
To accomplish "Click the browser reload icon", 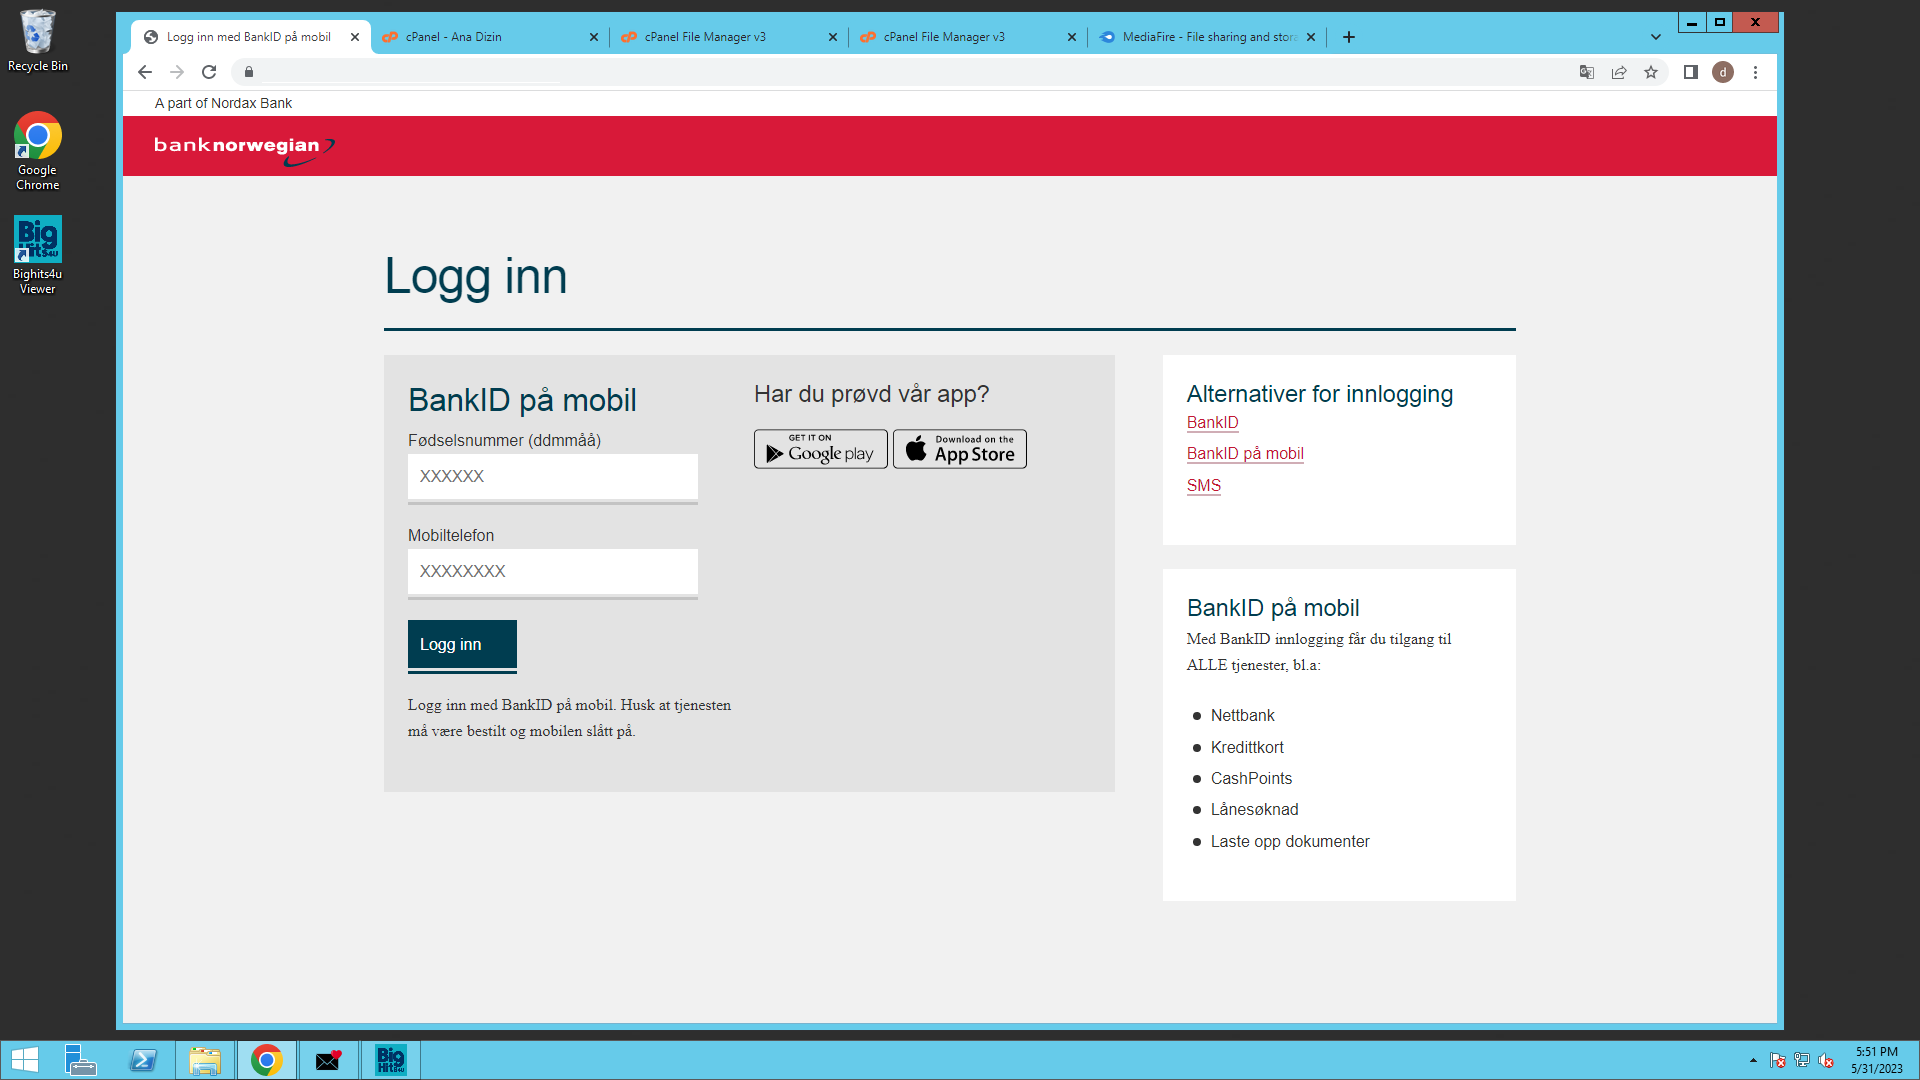I will click(x=209, y=72).
